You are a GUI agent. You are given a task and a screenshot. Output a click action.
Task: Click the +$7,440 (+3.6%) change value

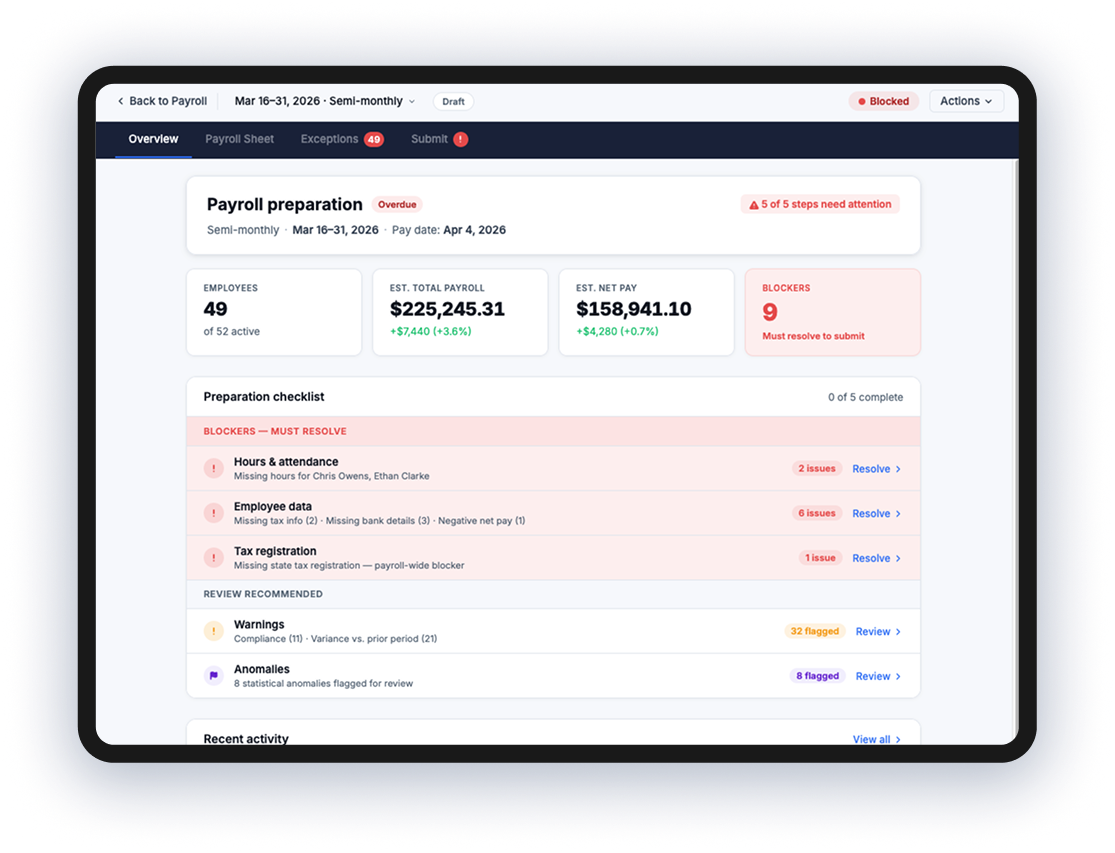pyautogui.click(x=430, y=332)
